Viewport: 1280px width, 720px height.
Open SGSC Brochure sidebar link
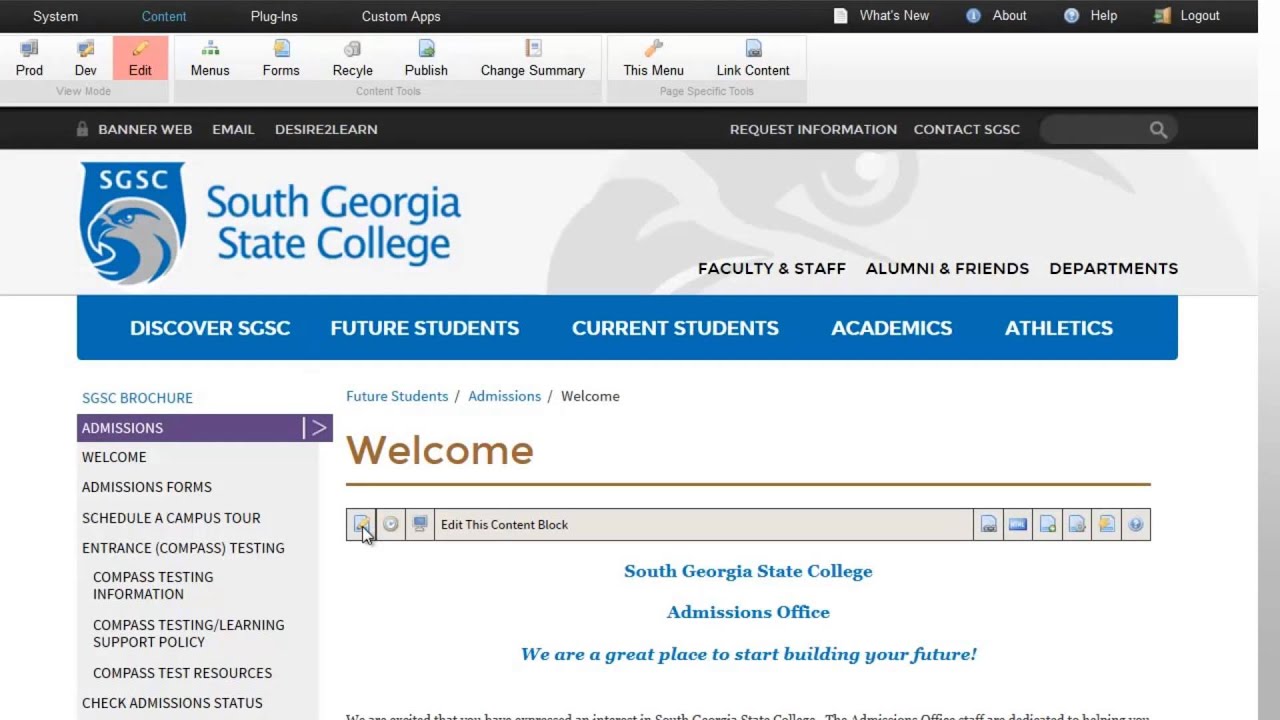pos(137,398)
